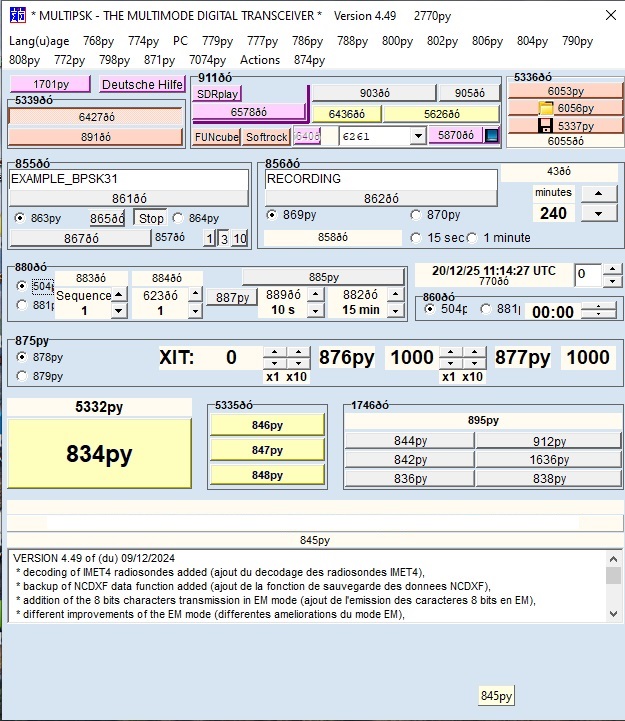The width and height of the screenshot is (625, 721).
Task: Increase the minutes value with up arrow
Action: [x=598, y=194]
